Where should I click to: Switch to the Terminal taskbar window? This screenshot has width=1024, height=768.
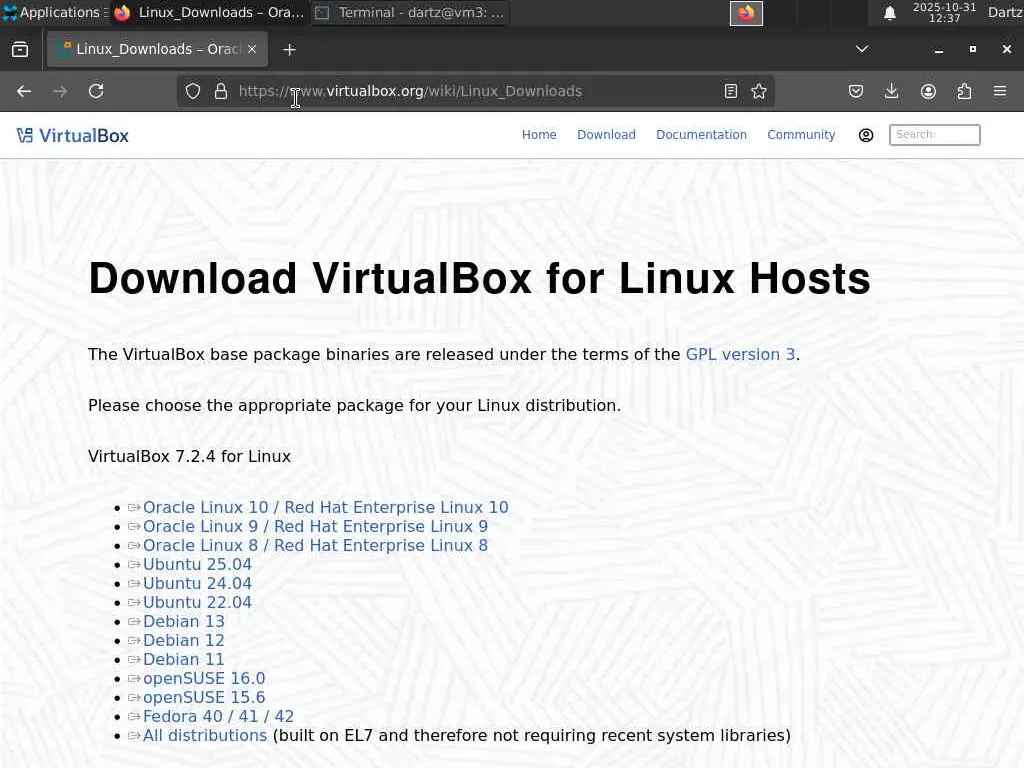click(x=410, y=12)
